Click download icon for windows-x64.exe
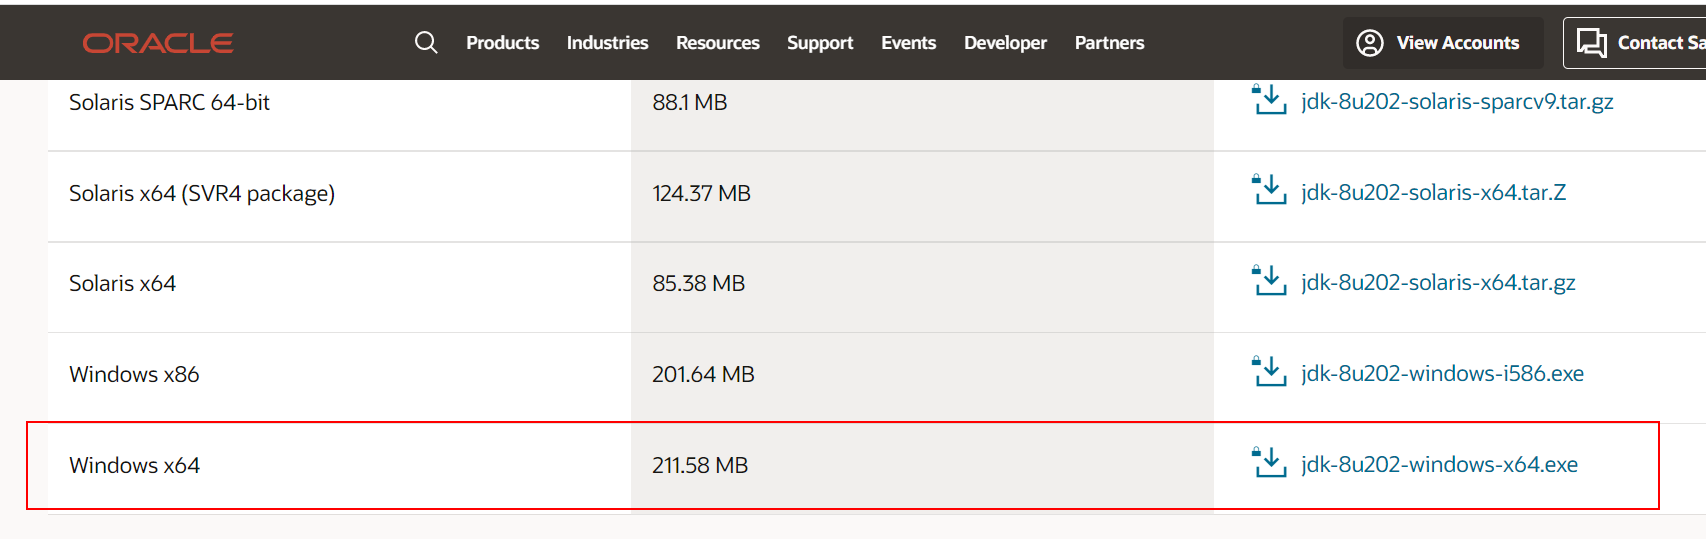The height and width of the screenshot is (539, 1706). pyautogui.click(x=1270, y=463)
